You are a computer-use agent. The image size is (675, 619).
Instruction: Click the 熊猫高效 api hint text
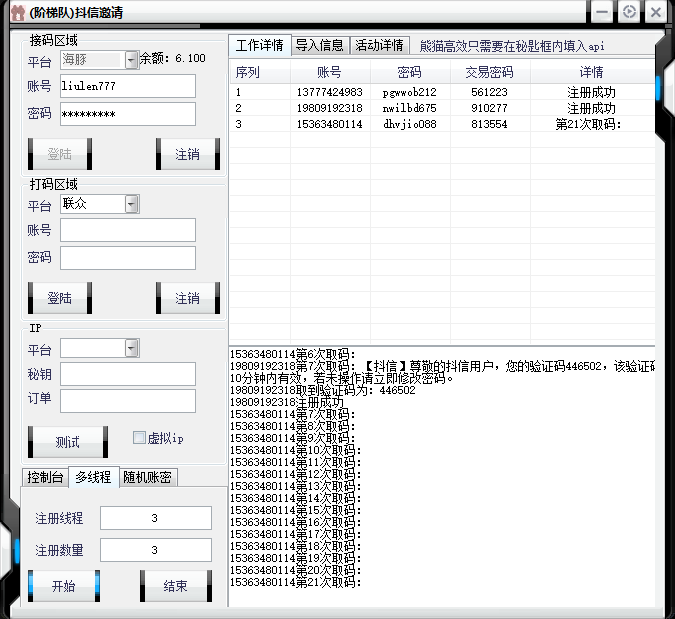[512, 46]
